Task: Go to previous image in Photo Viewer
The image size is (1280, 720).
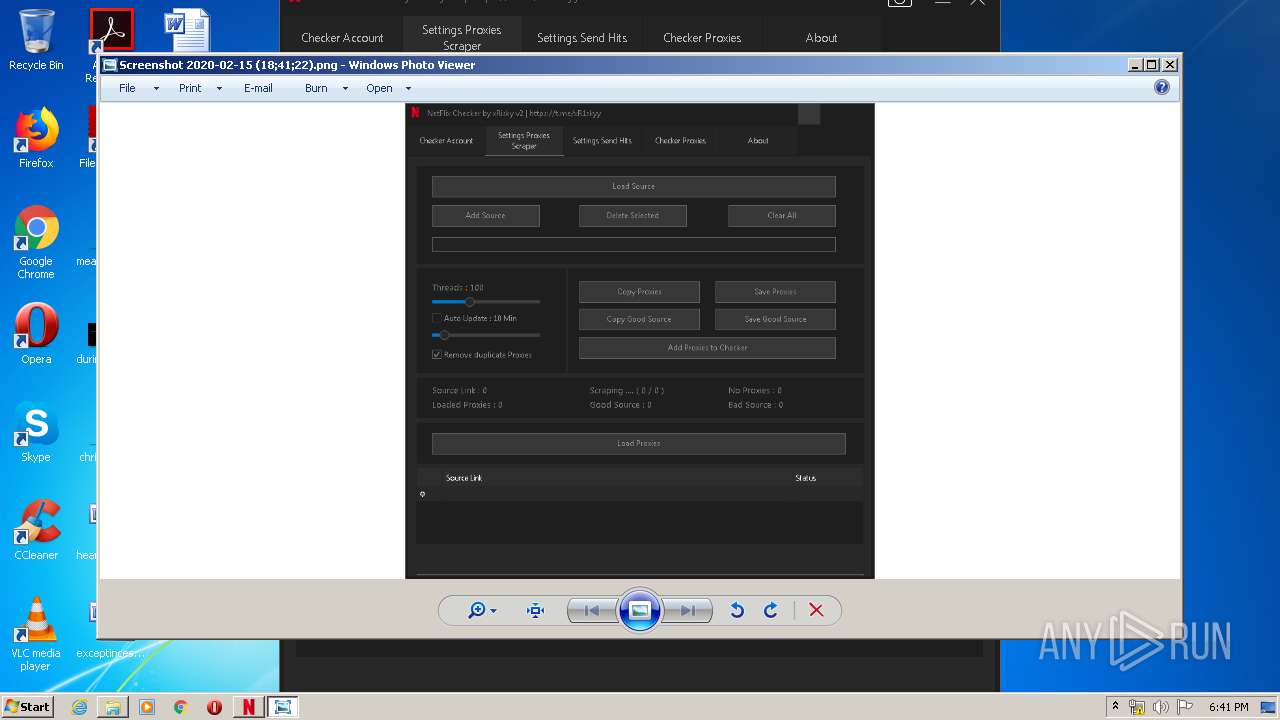Action: (591, 610)
